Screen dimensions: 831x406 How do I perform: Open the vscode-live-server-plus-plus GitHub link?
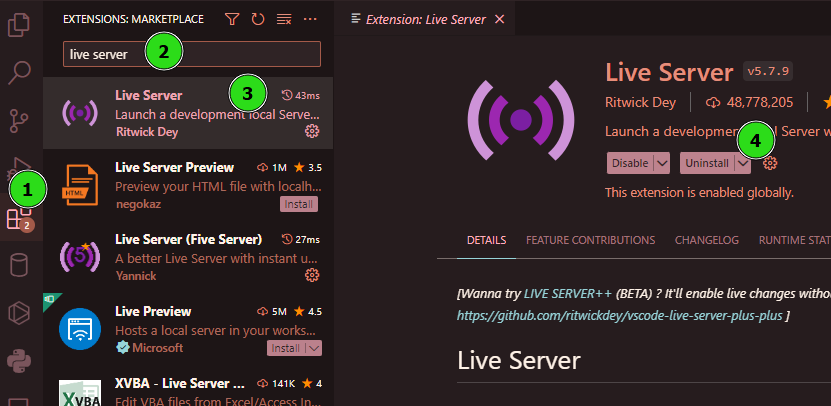620,316
